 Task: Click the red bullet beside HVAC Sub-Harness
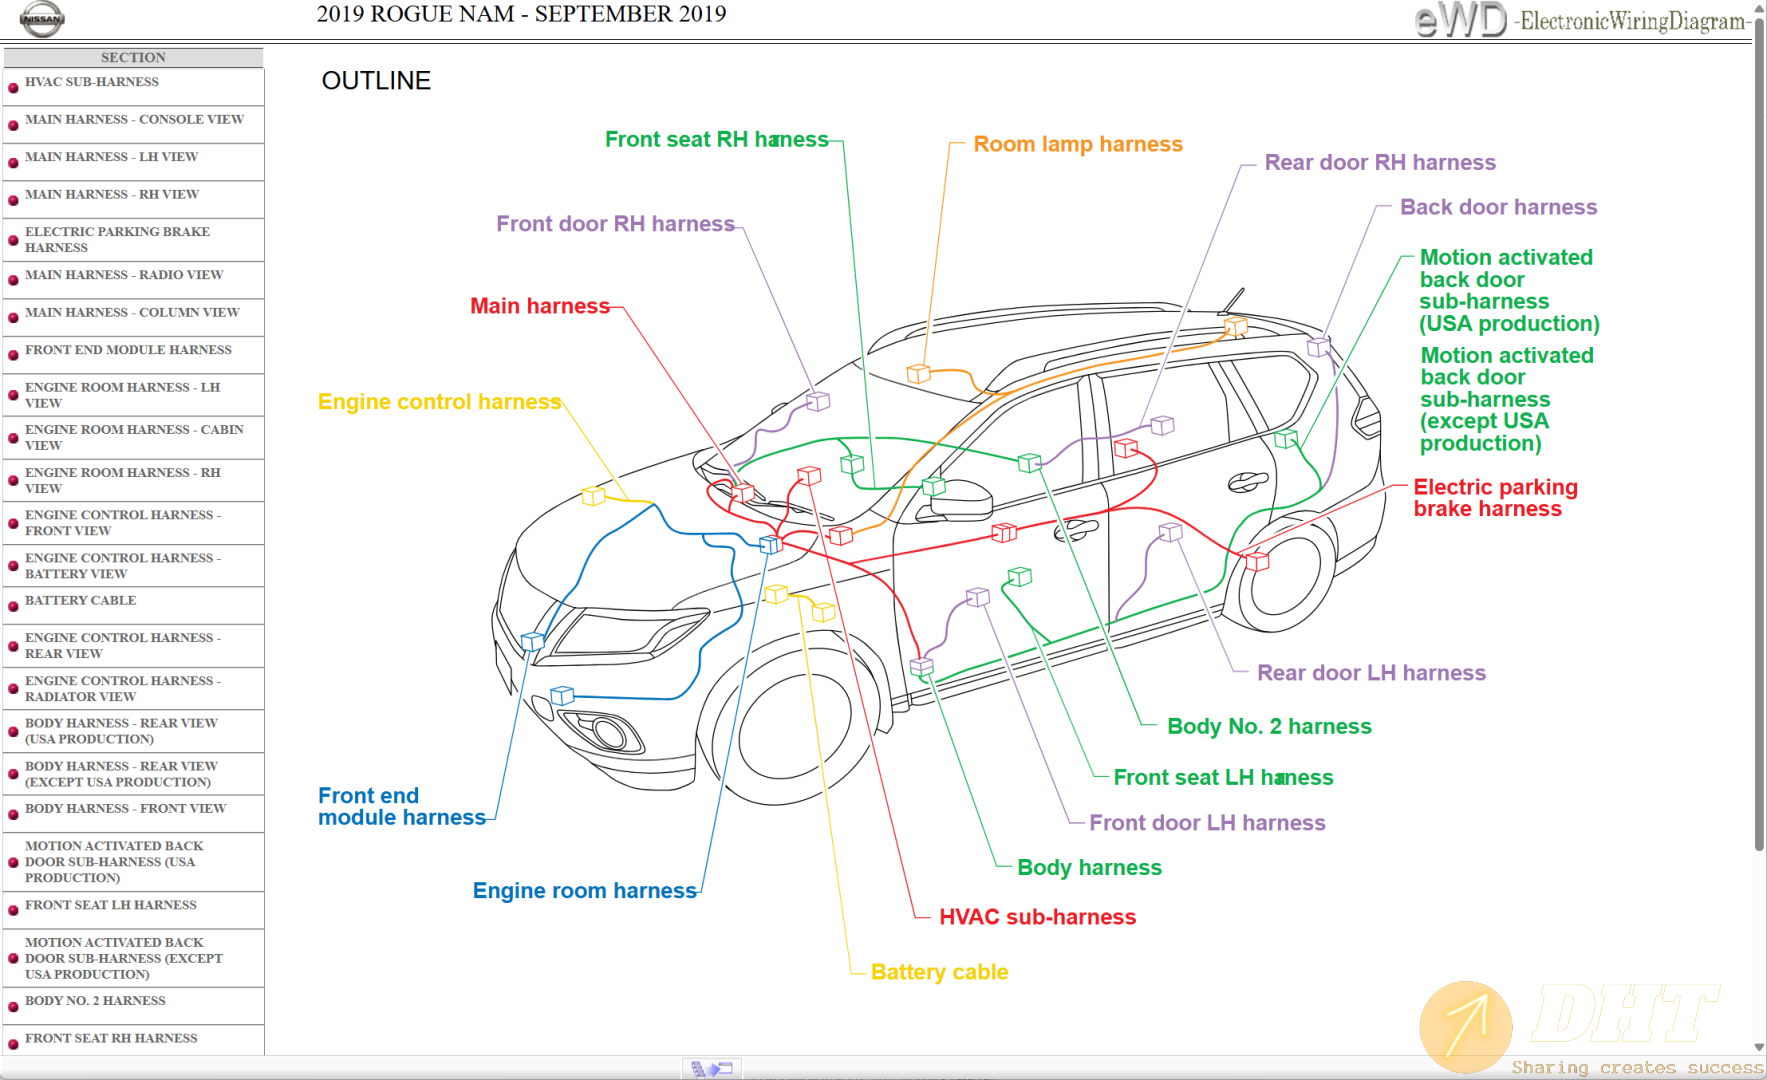13,88
